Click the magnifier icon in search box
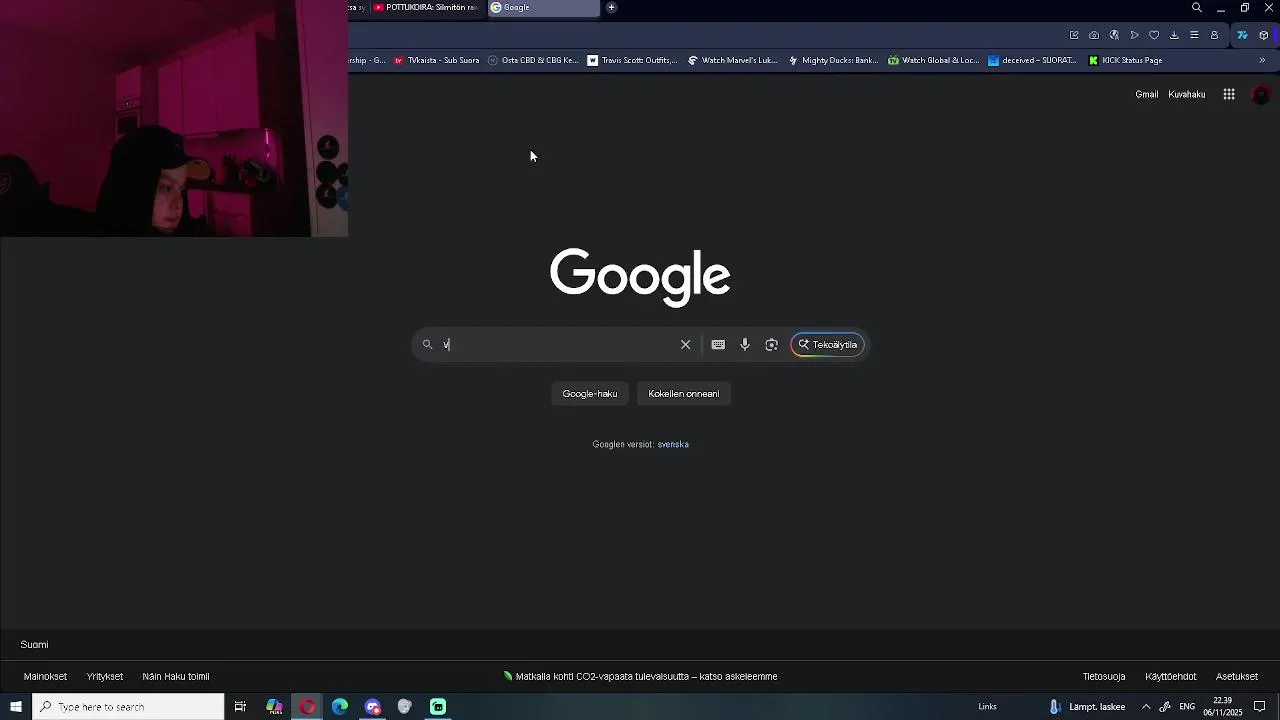 tap(427, 344)
